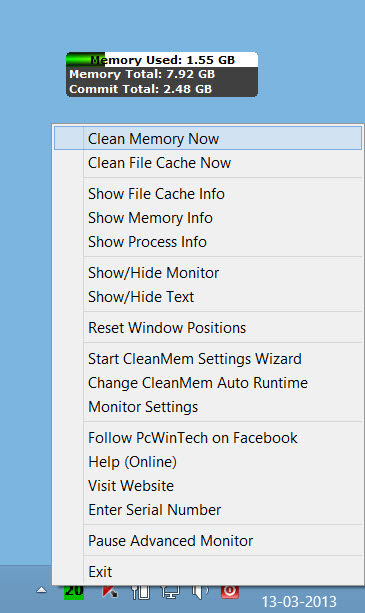The height and width of the screenshot is (613, 365).
Task: Open the power/battery tray icon
Action: 140,592
